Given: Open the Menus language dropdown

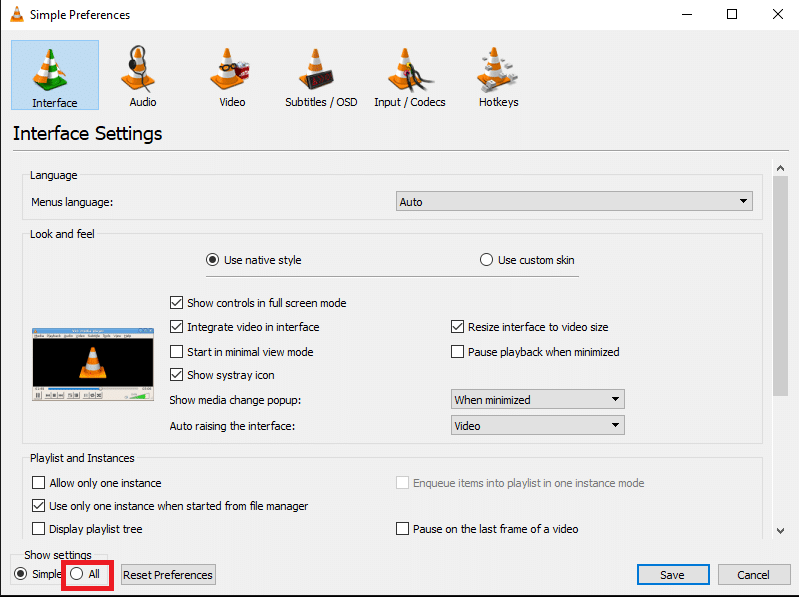Looking at the screenshot, I should point(574,201).
